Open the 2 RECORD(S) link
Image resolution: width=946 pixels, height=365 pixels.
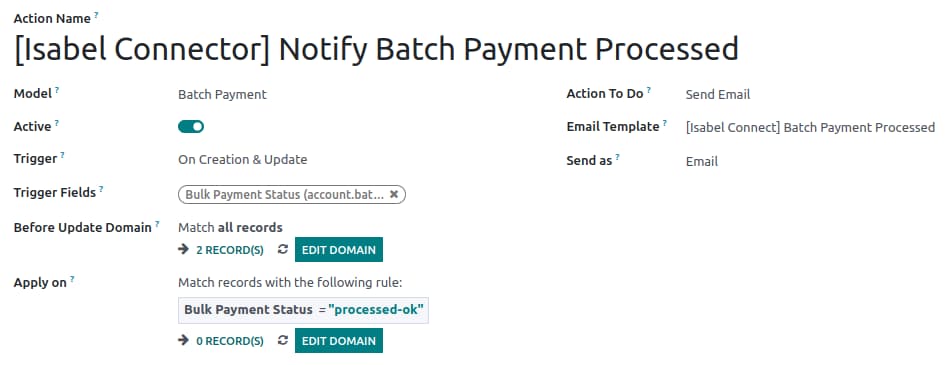tap(230, 250)
